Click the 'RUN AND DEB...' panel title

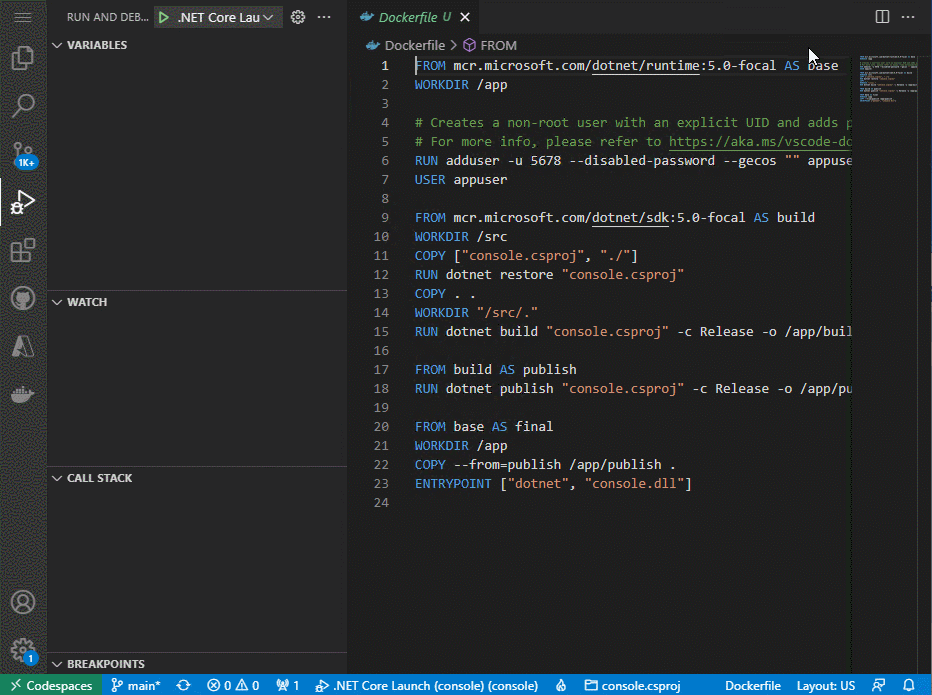[107, 17]
